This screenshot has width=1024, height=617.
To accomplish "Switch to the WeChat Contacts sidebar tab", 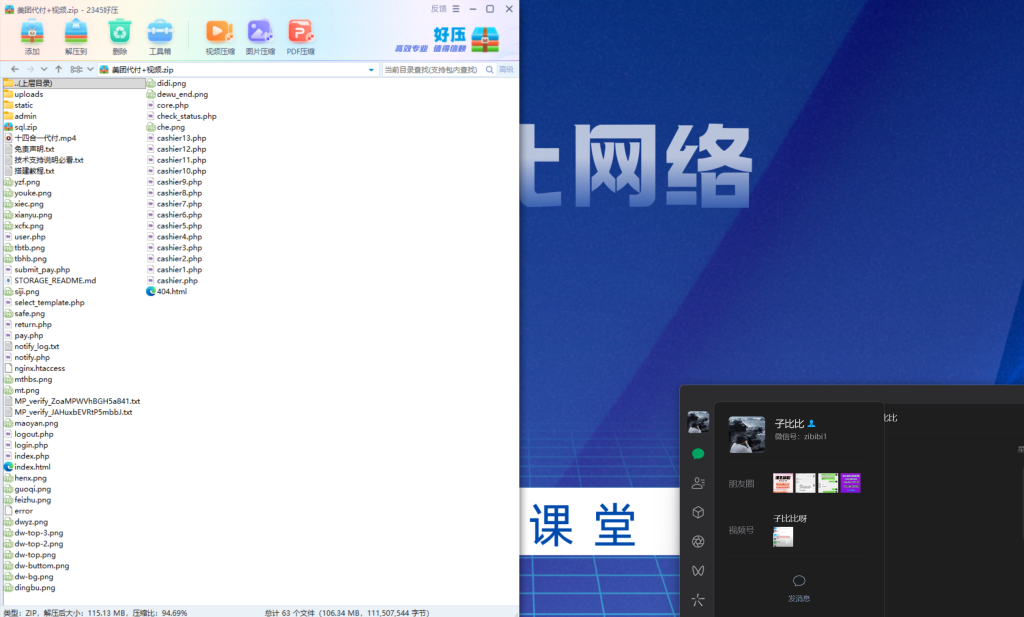I will click(x=698, y=482).
